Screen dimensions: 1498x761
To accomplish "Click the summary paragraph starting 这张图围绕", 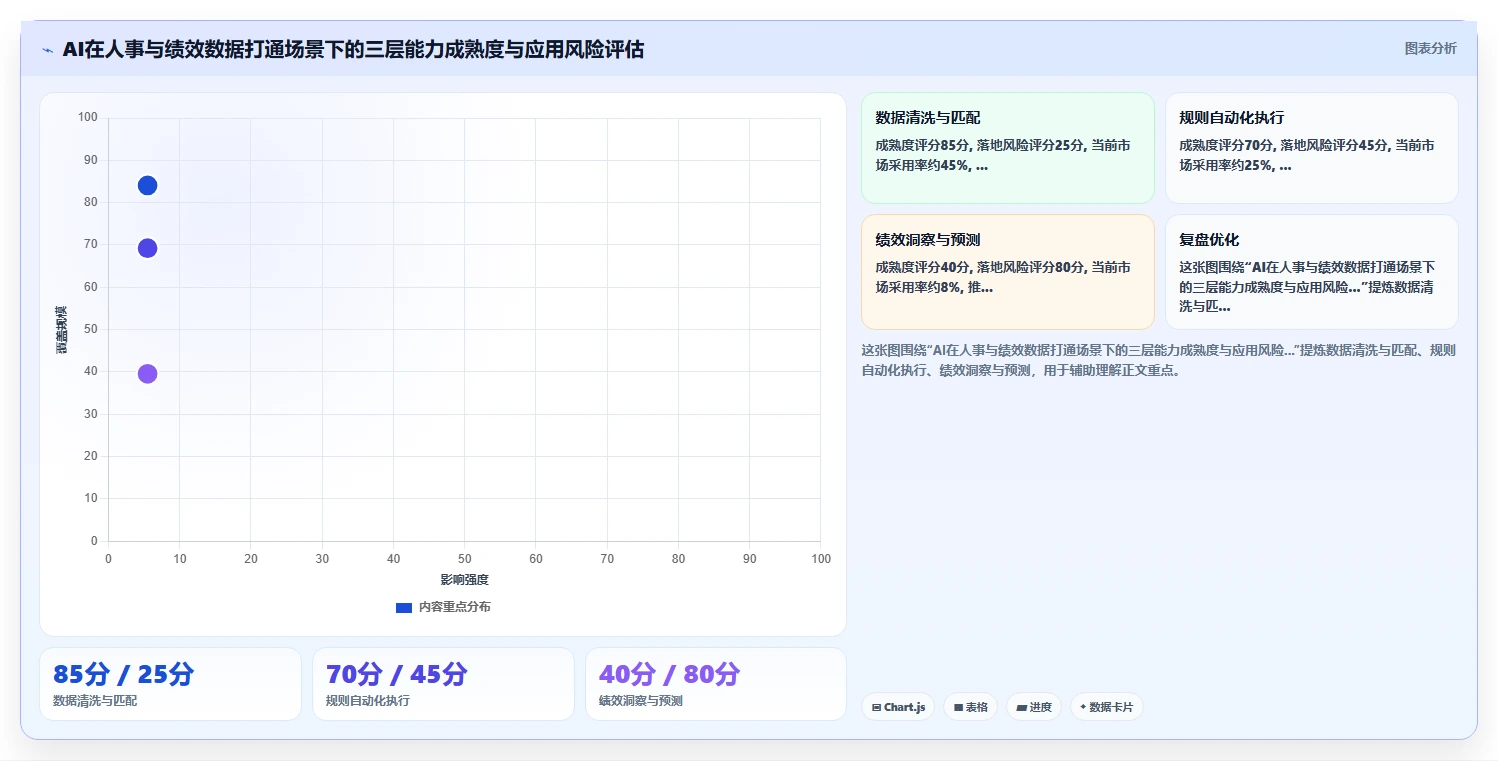I will pyautogui.click(x=1159, y=360).
